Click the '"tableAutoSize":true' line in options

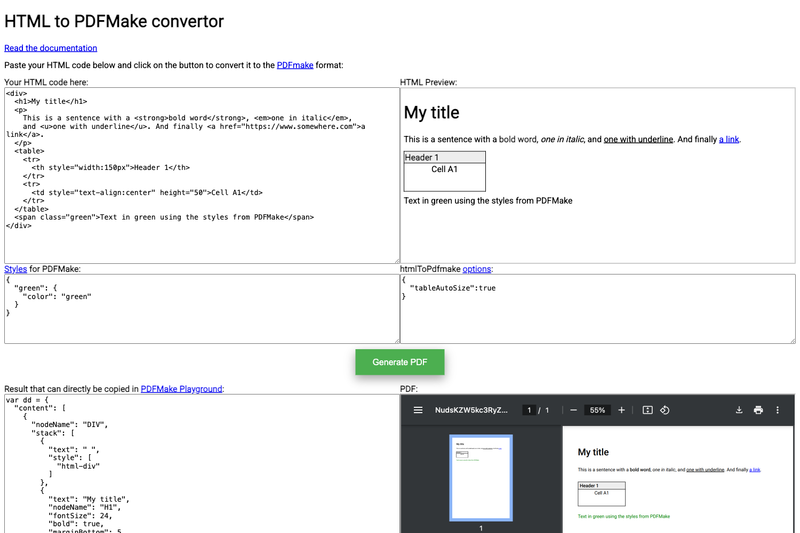[x=453, y=288]
